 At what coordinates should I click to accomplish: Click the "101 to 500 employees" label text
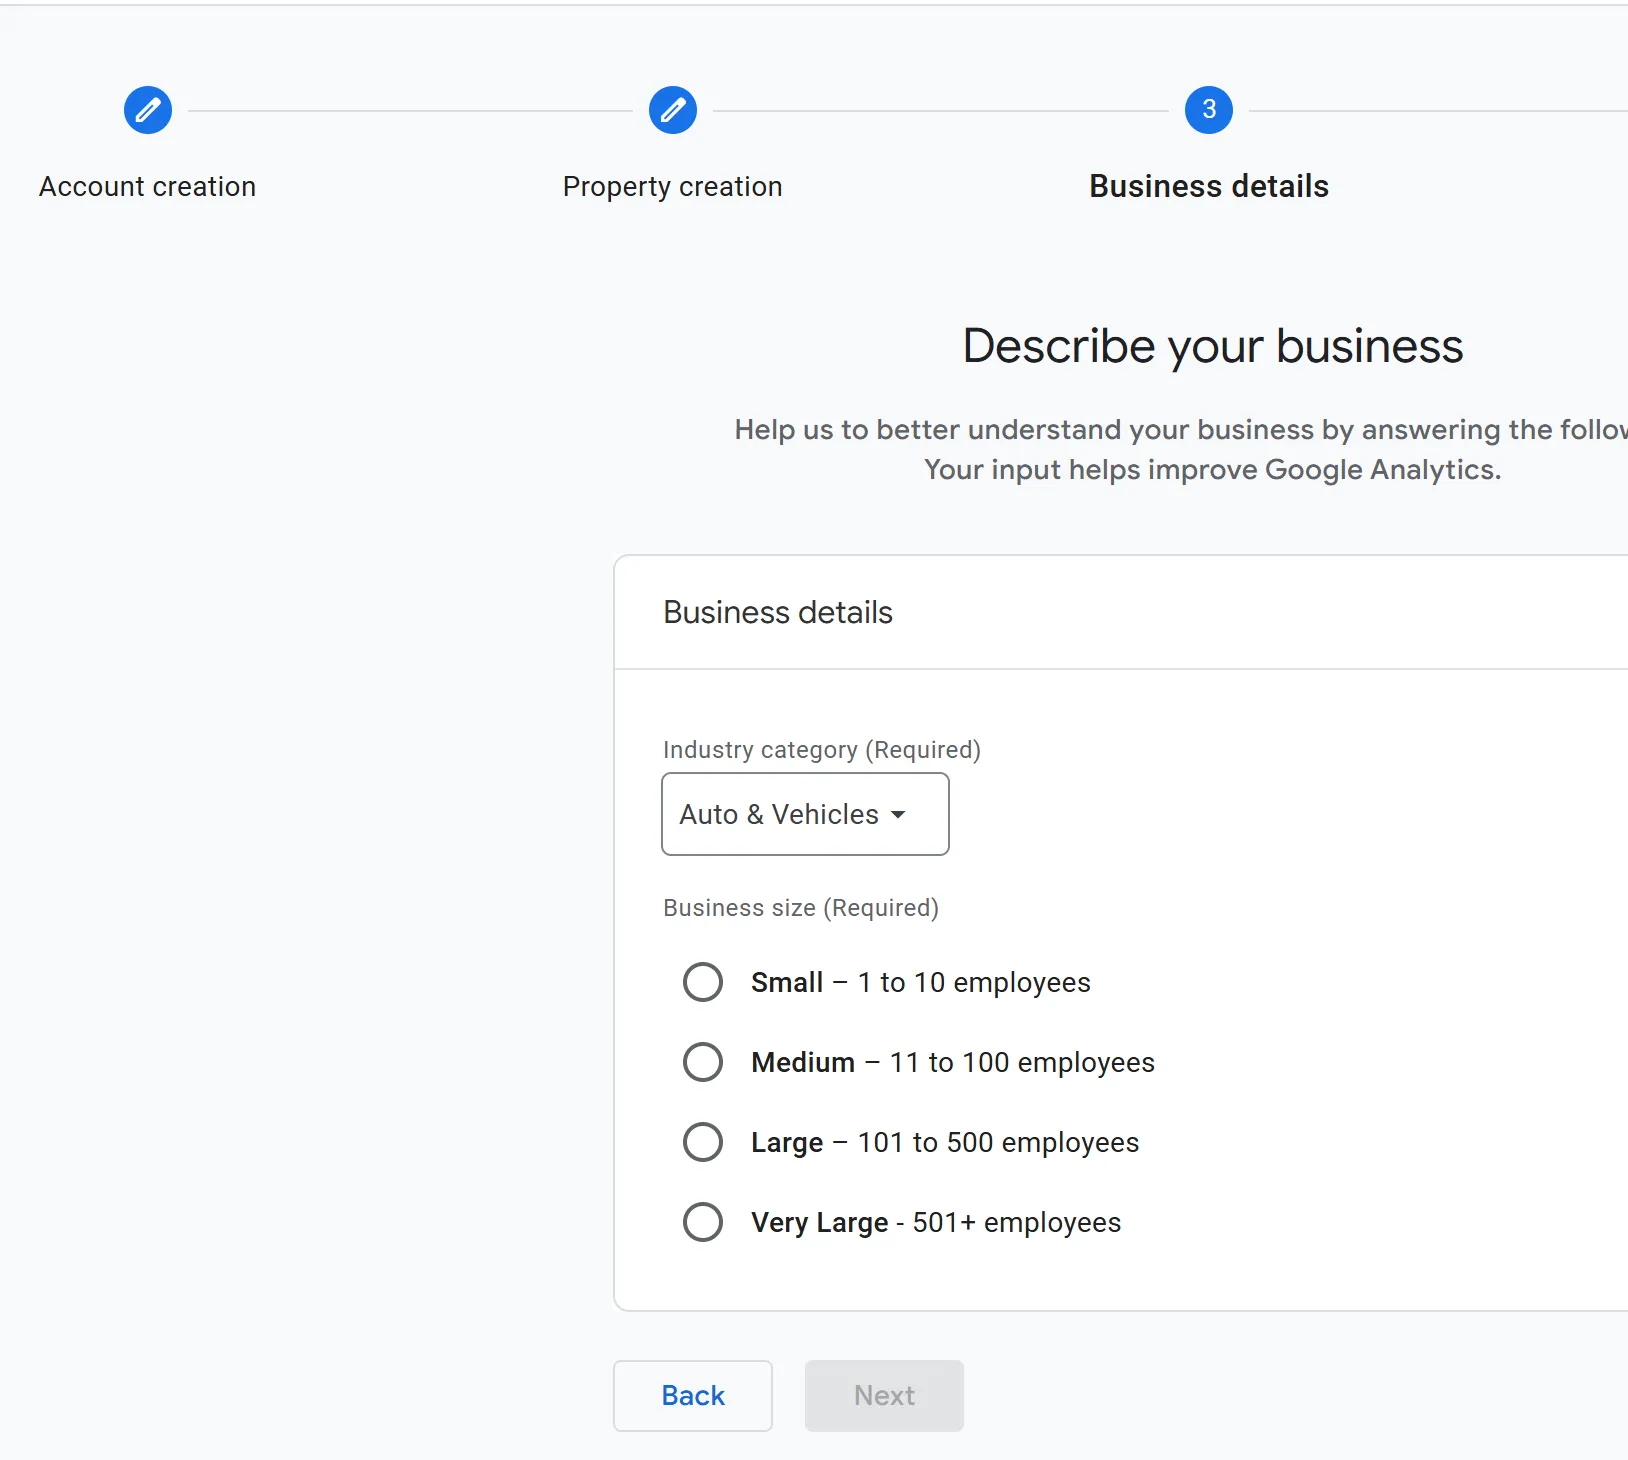tap(997, 1143)
